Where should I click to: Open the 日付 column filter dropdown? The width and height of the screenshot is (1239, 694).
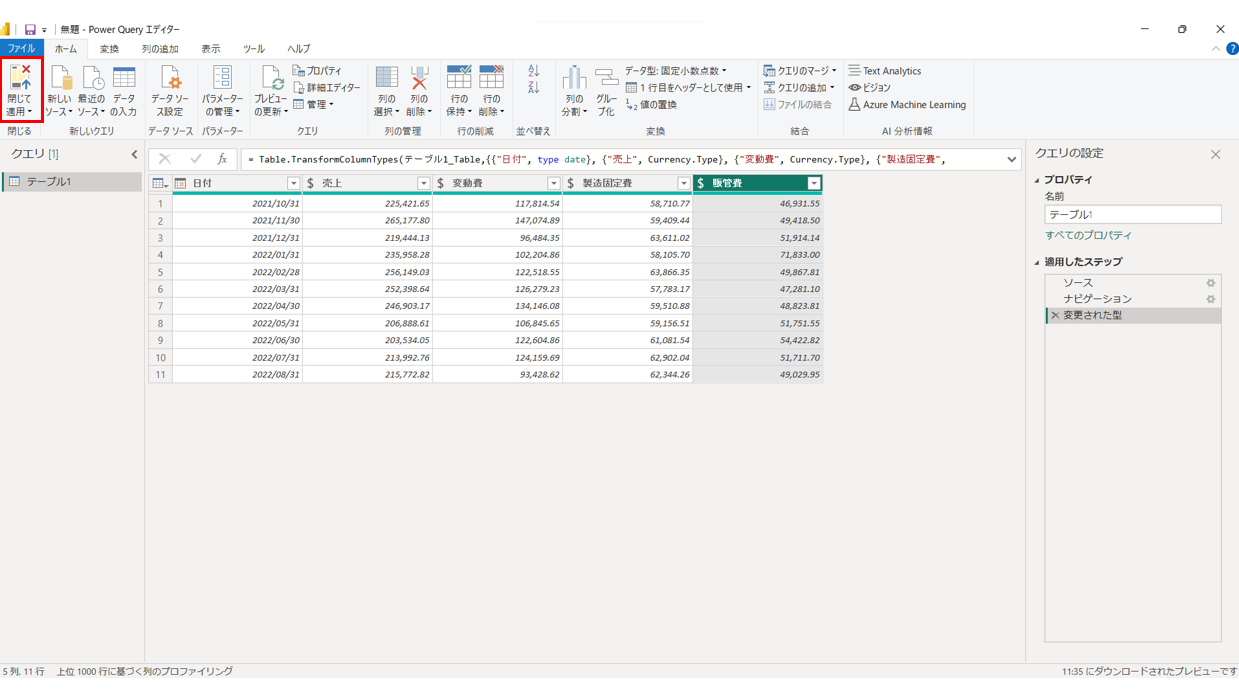coord(293,184)
